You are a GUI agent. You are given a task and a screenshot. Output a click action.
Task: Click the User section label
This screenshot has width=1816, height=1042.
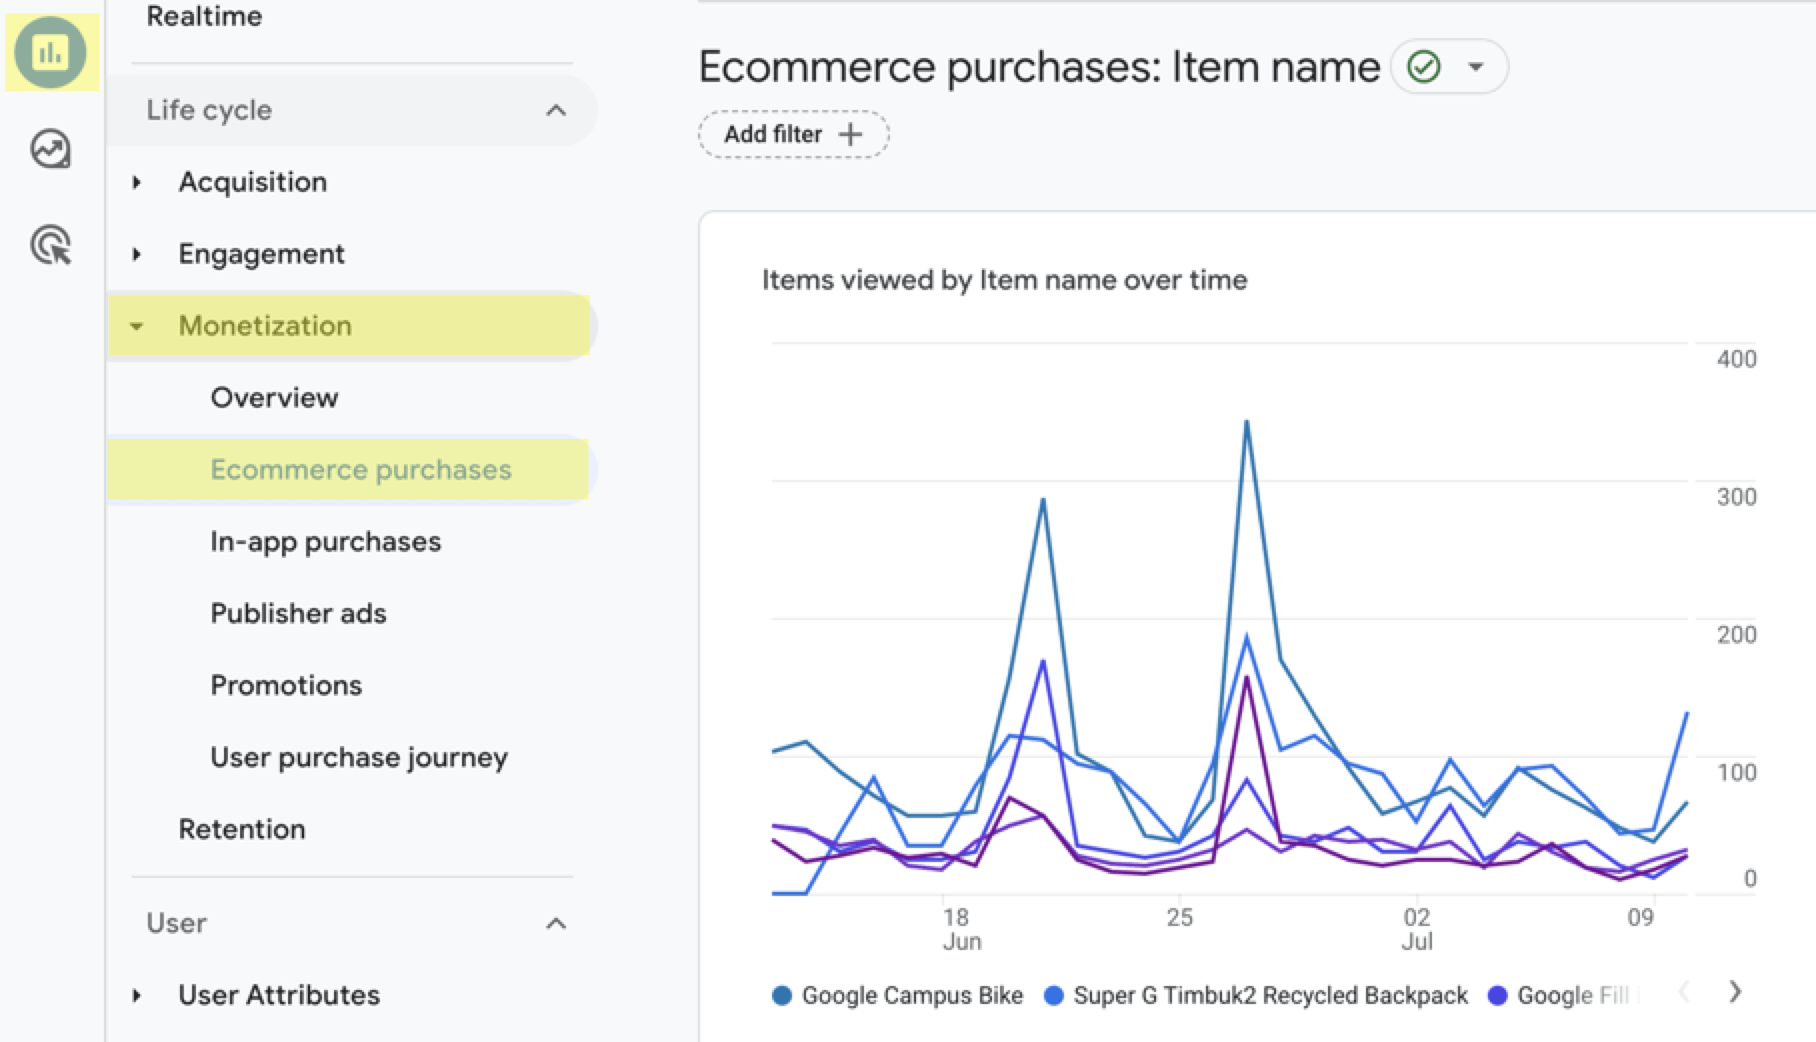176,923
